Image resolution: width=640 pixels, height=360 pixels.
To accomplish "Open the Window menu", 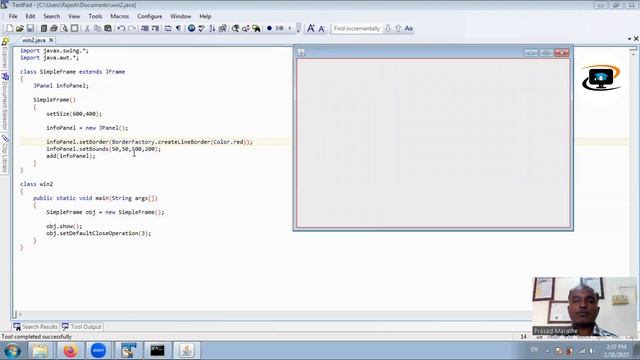I will 180,16.
